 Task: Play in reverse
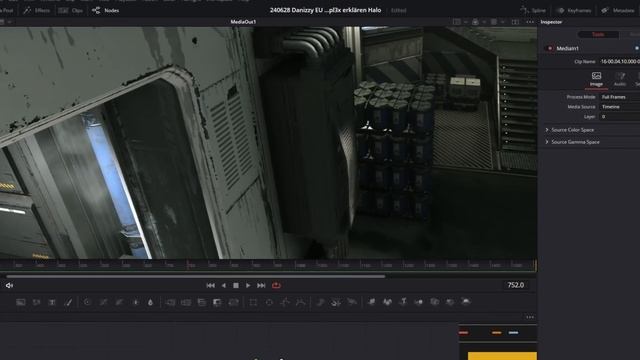[x=224, y=285]
